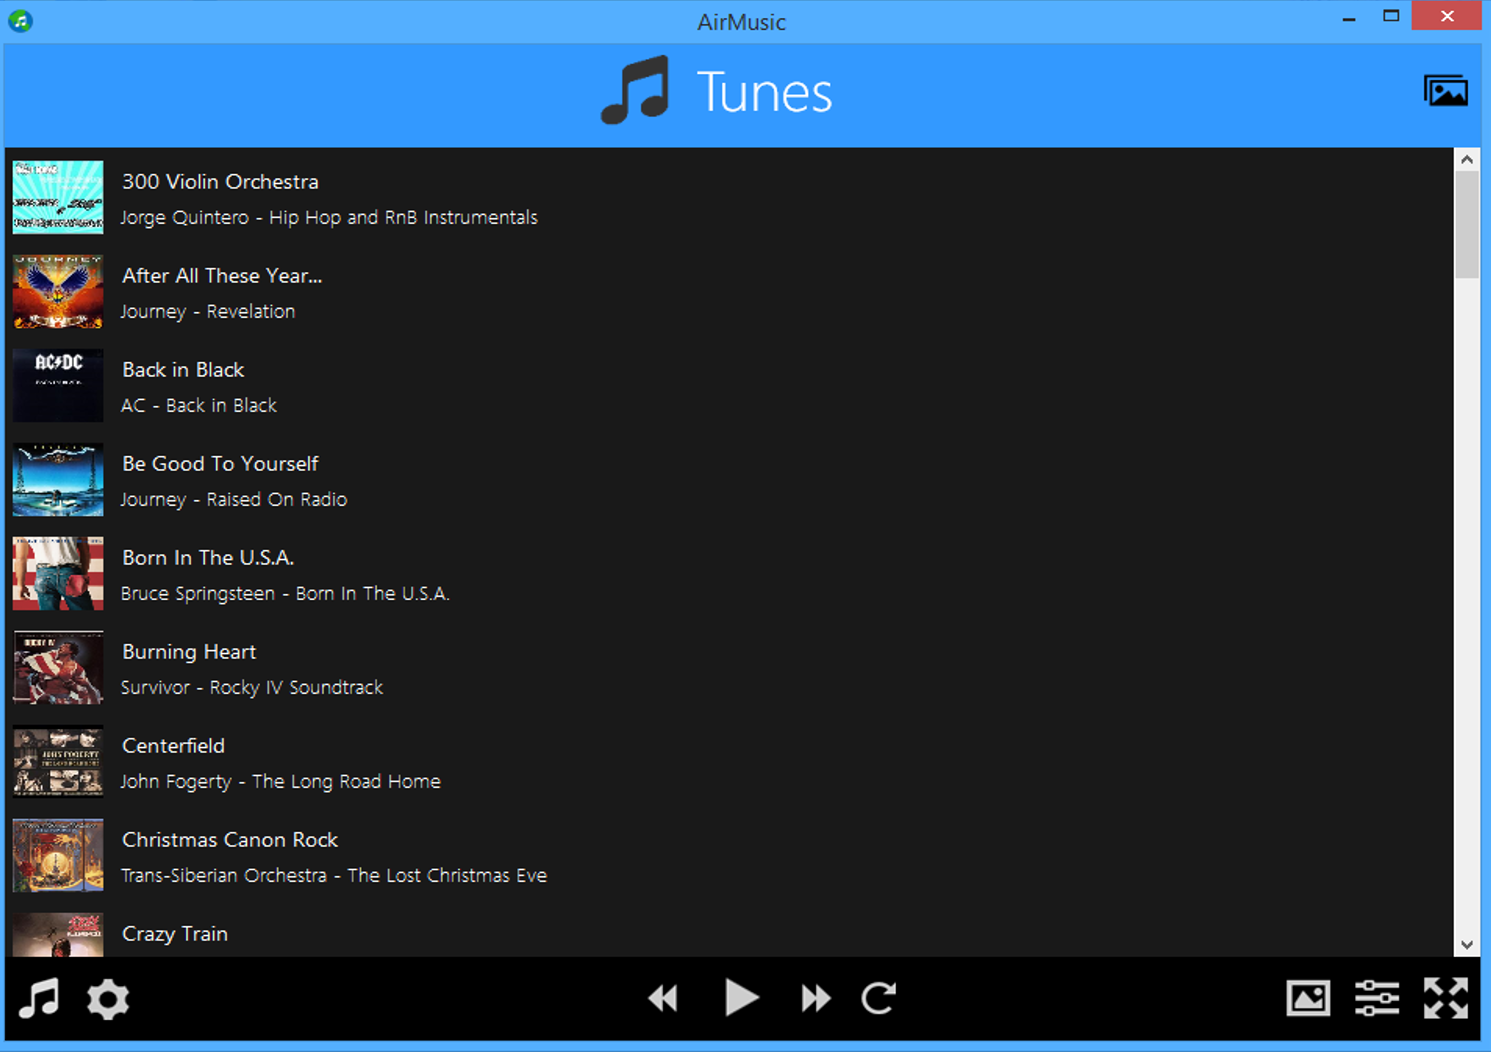Open the settings gear
The width and height of the screenshot is (1491, 1052).
pos(108,999)
